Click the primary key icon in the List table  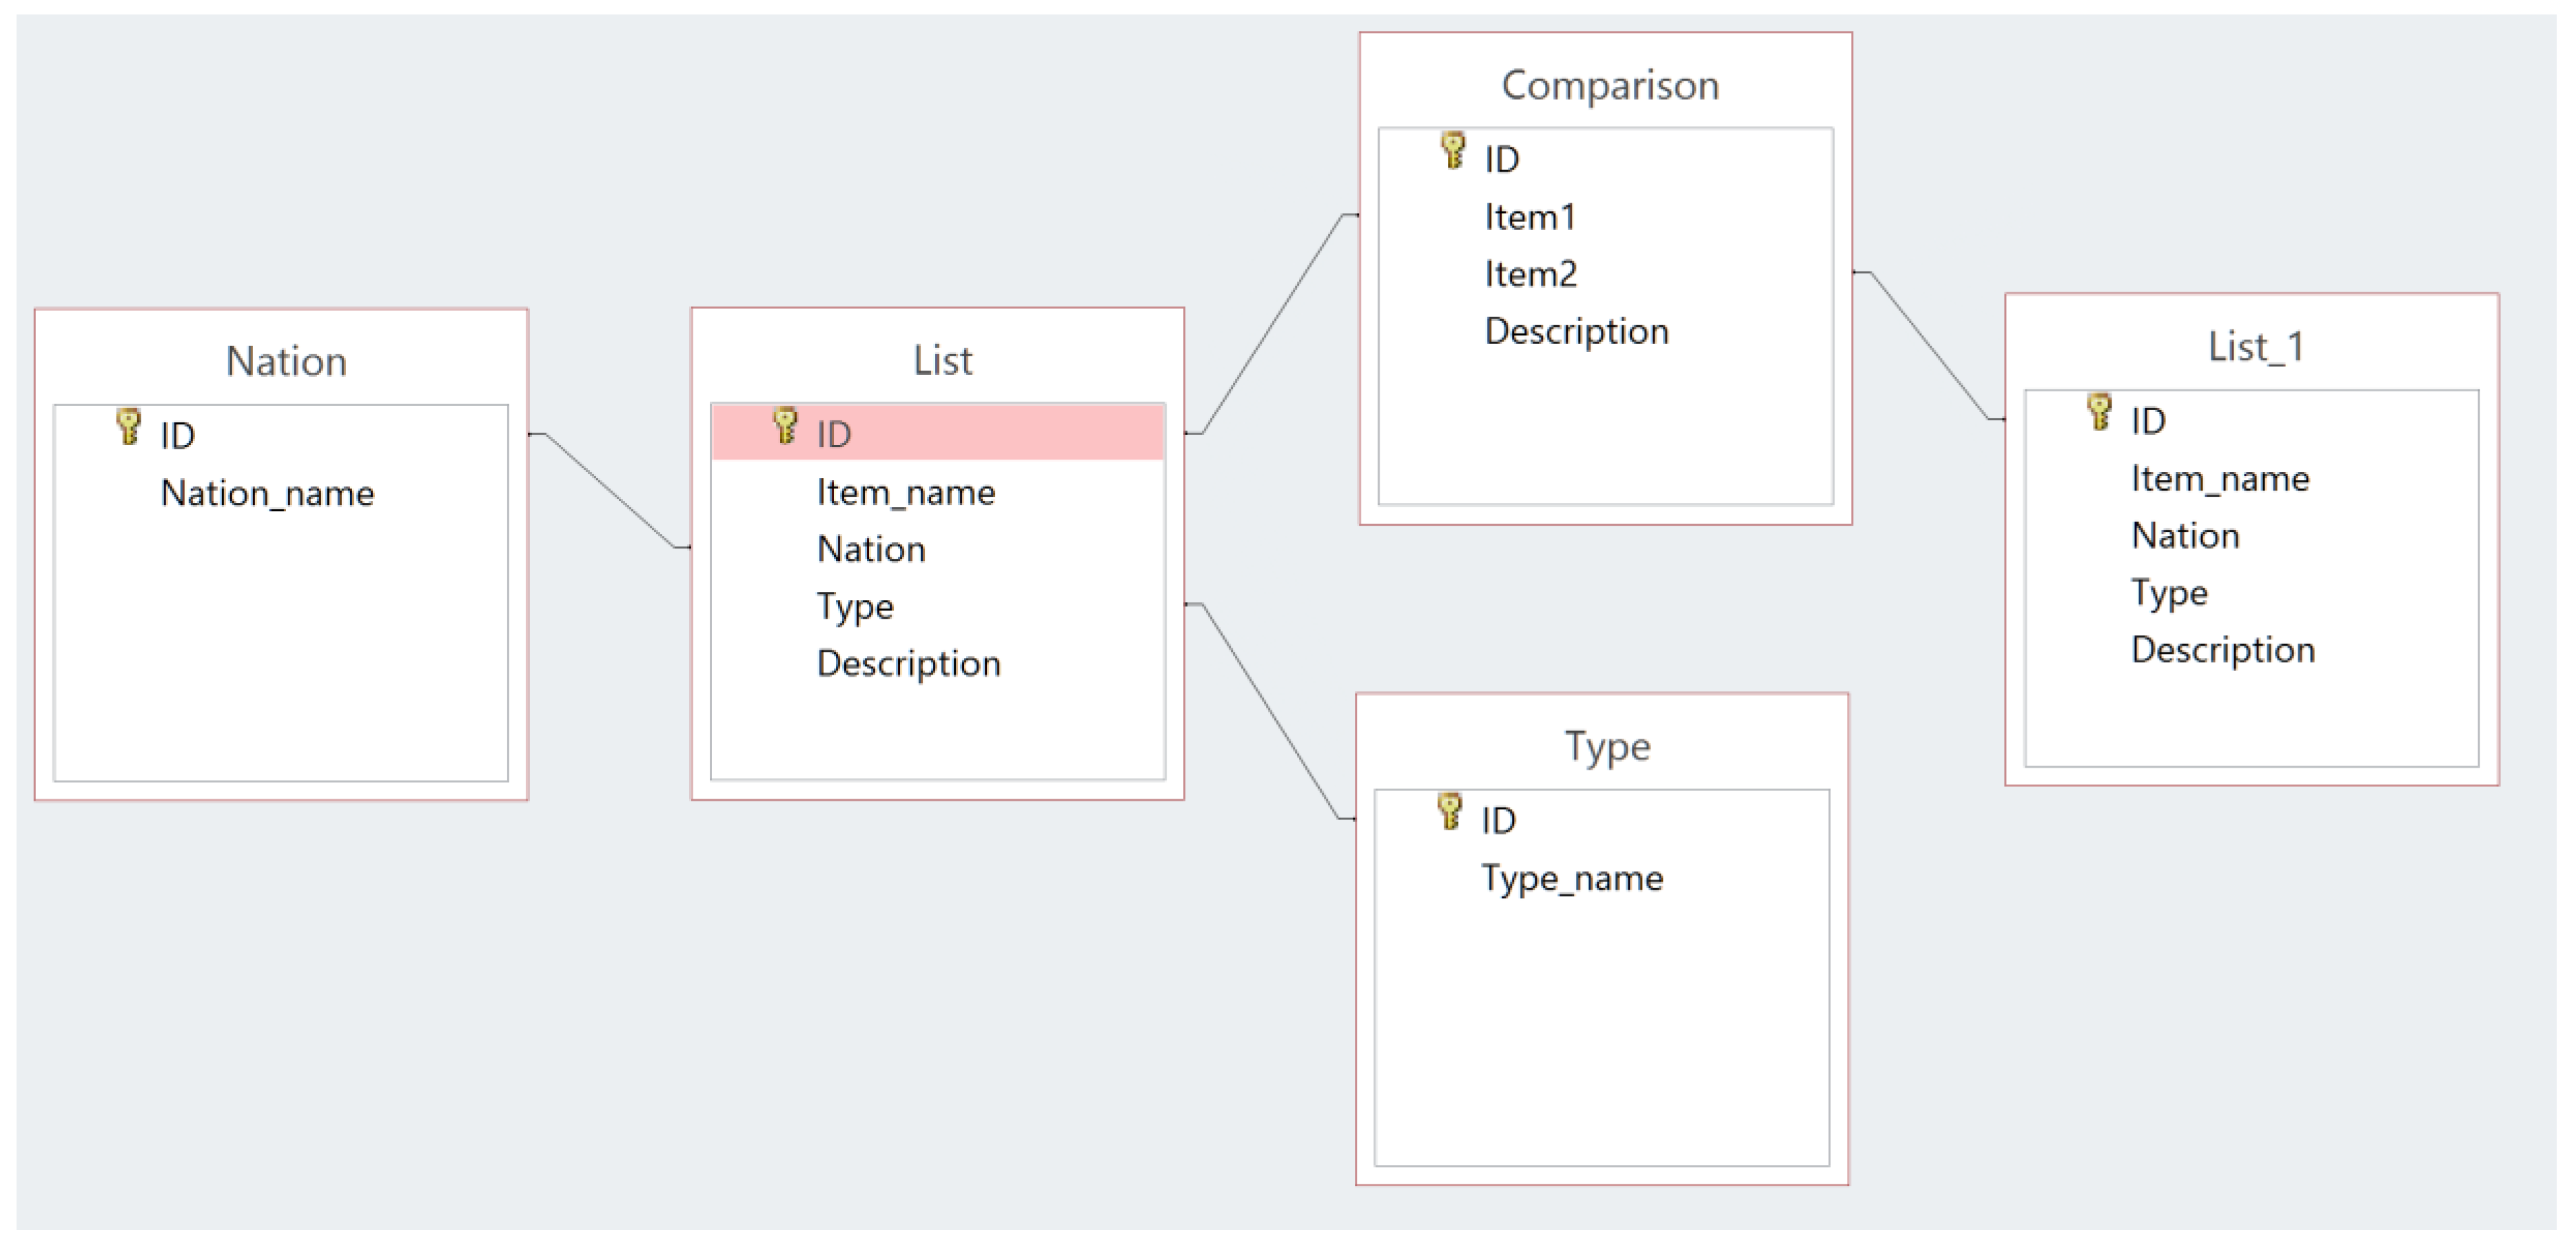pyautogui.click(x=785, y=426)
